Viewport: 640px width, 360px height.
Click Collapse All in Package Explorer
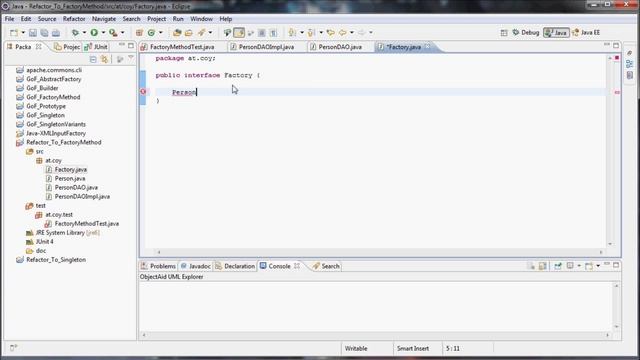(x=93, y=60)
